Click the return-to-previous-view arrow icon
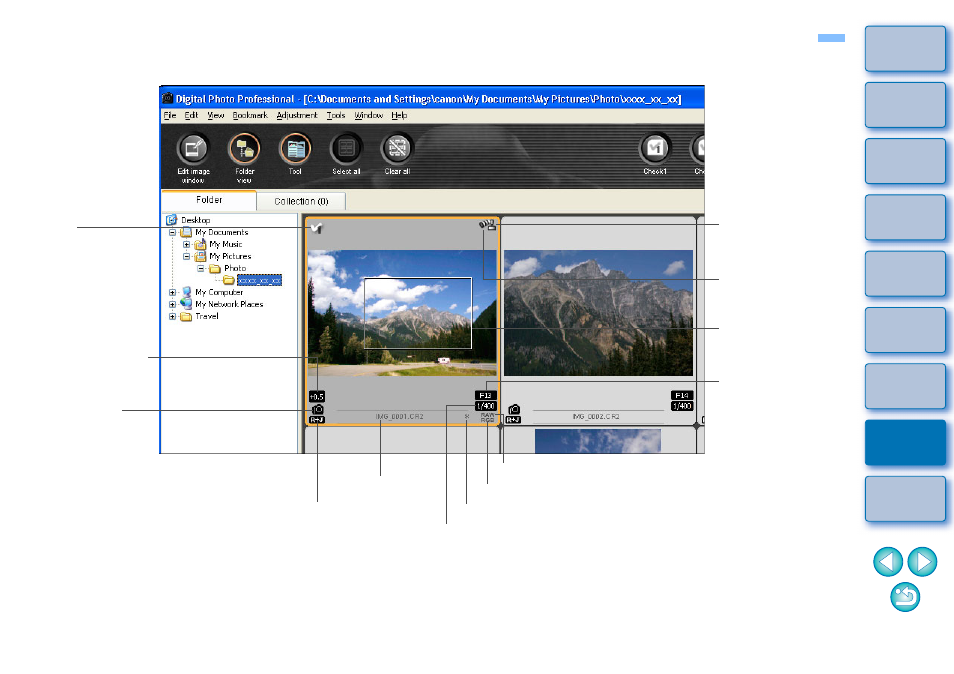The image size is (954, 674). click(905, 597)
